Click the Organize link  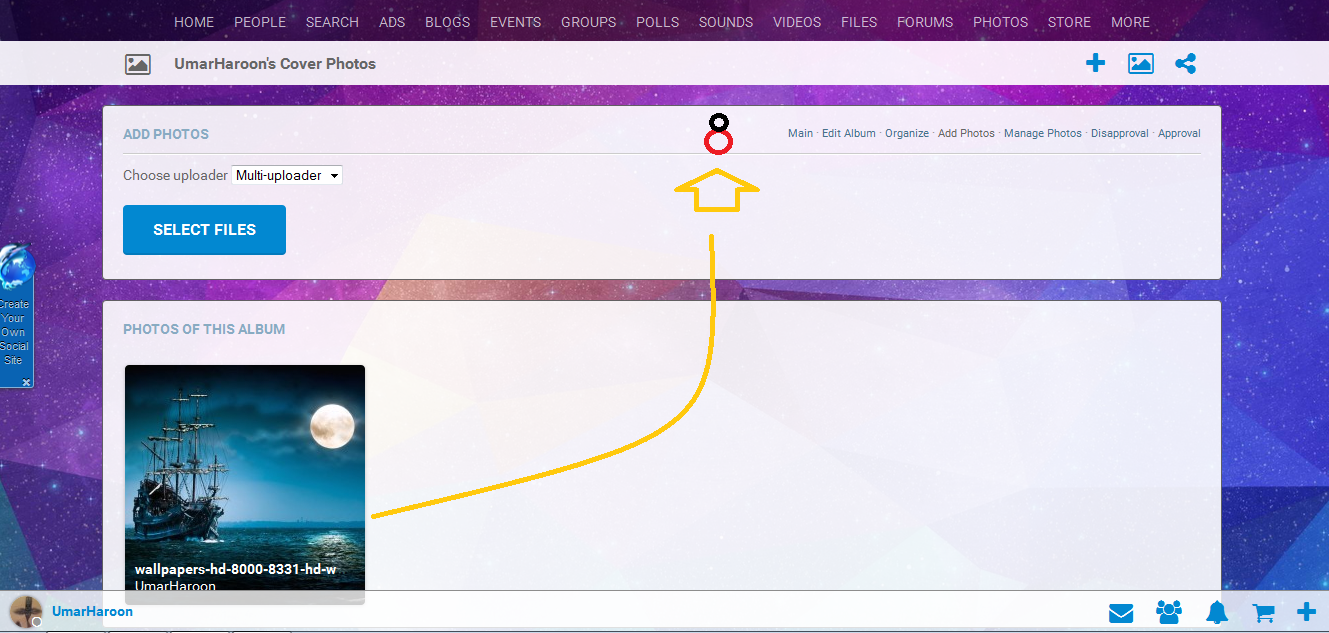click(x=906, y=134)
